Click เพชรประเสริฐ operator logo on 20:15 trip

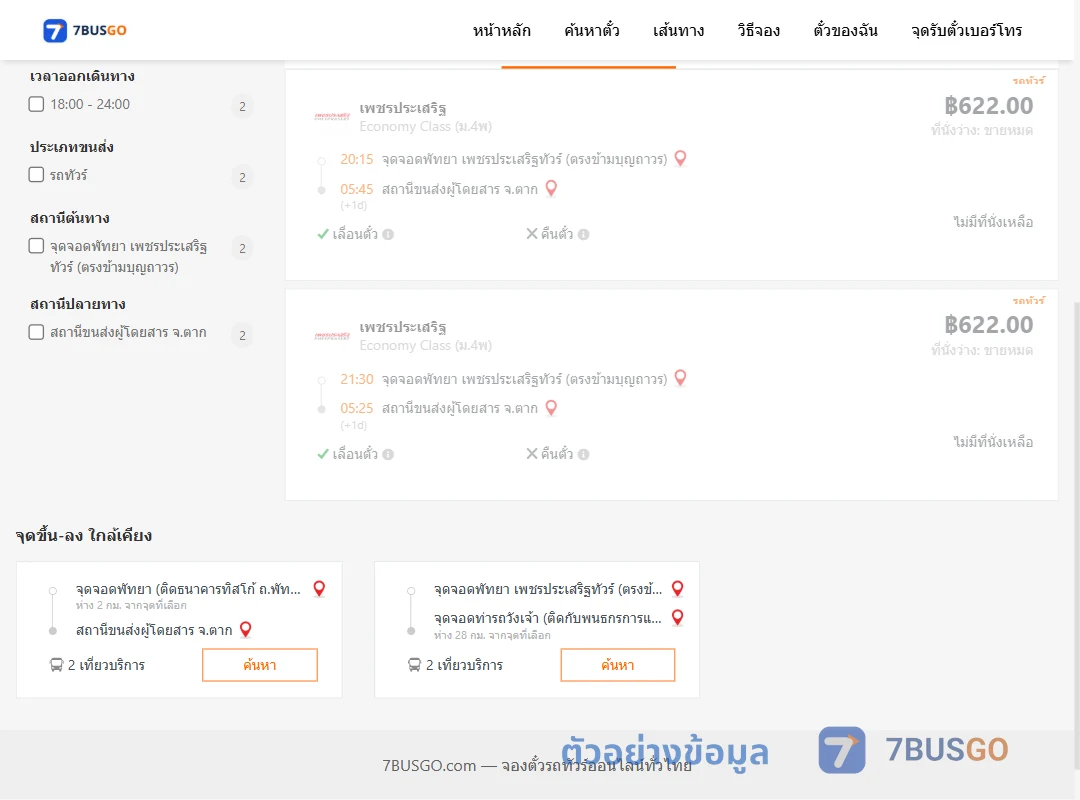coord(332,116)
